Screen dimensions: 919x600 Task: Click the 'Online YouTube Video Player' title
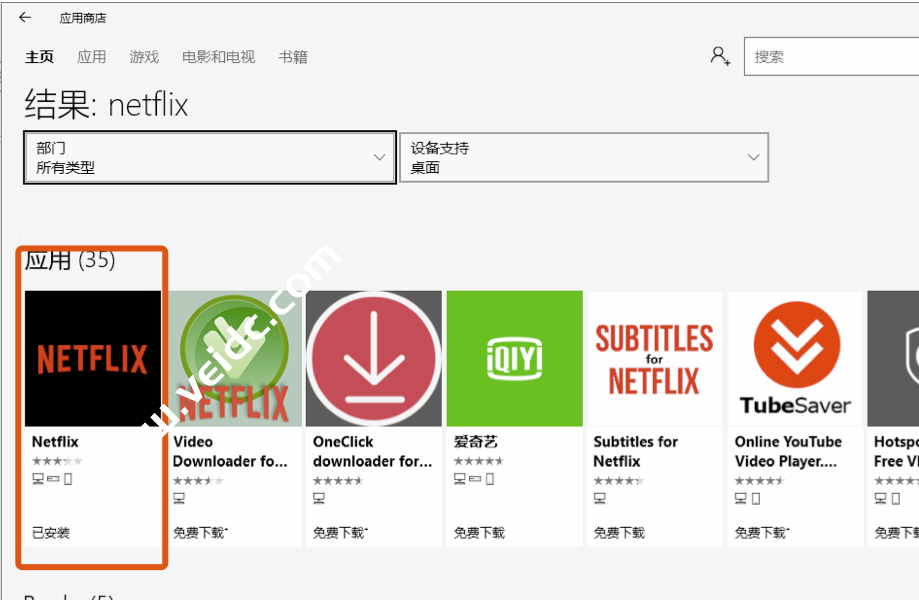pos(788,451)
